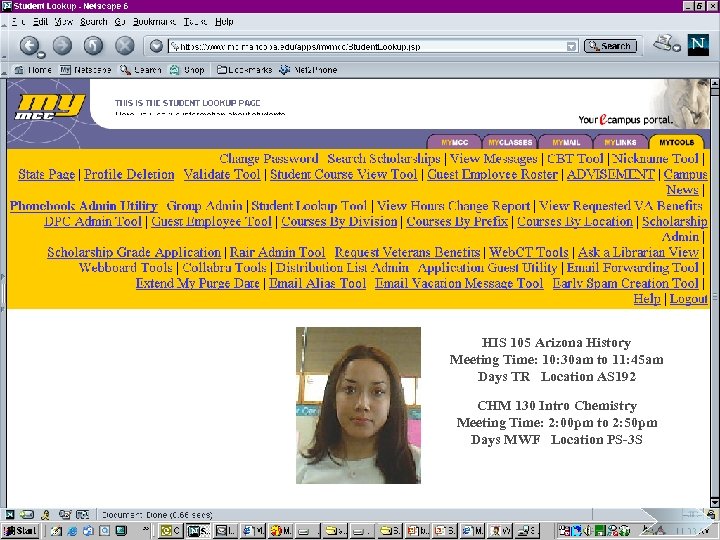The image size is (720, 540).
Task: Reload the page with the Reload button
Action: pos(93,45)
